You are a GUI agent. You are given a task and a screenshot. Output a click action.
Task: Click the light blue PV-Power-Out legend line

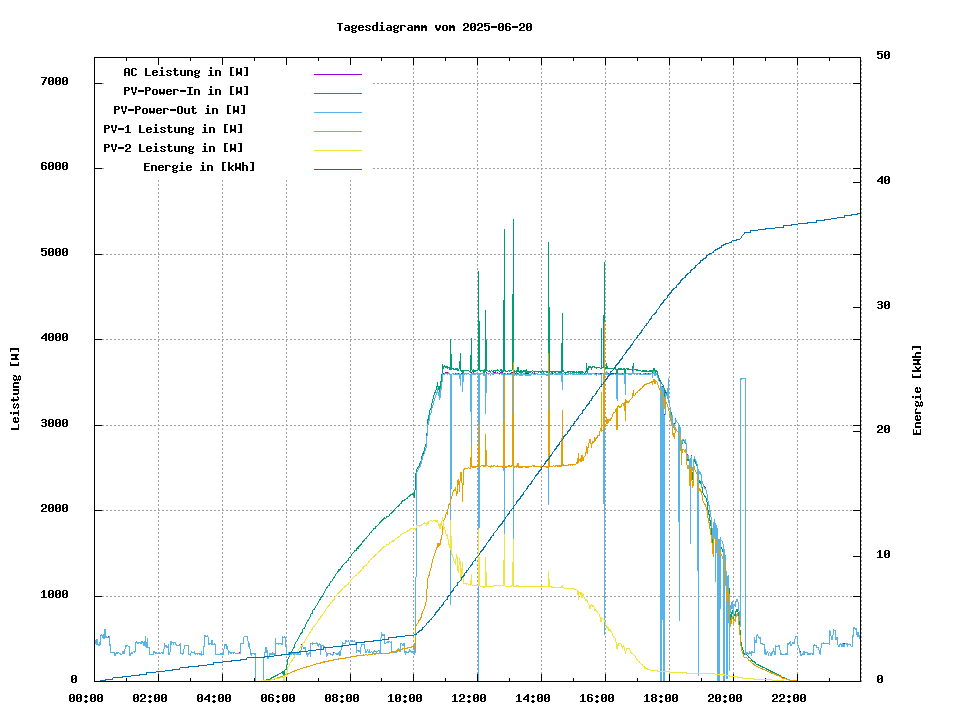[x=337, y=112]
